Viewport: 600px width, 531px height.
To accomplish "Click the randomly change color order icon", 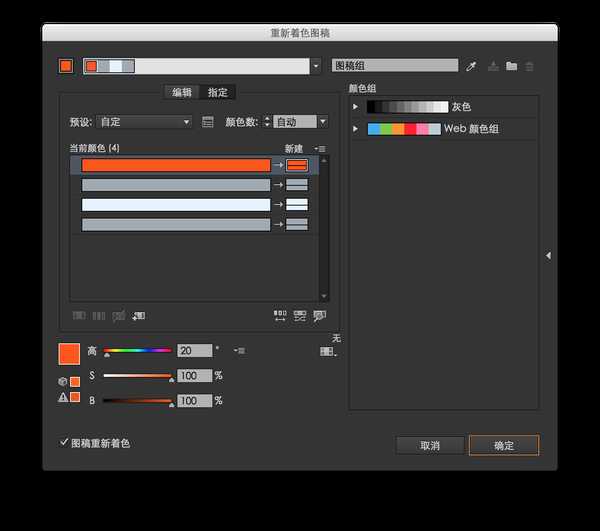I will point(280,316).
